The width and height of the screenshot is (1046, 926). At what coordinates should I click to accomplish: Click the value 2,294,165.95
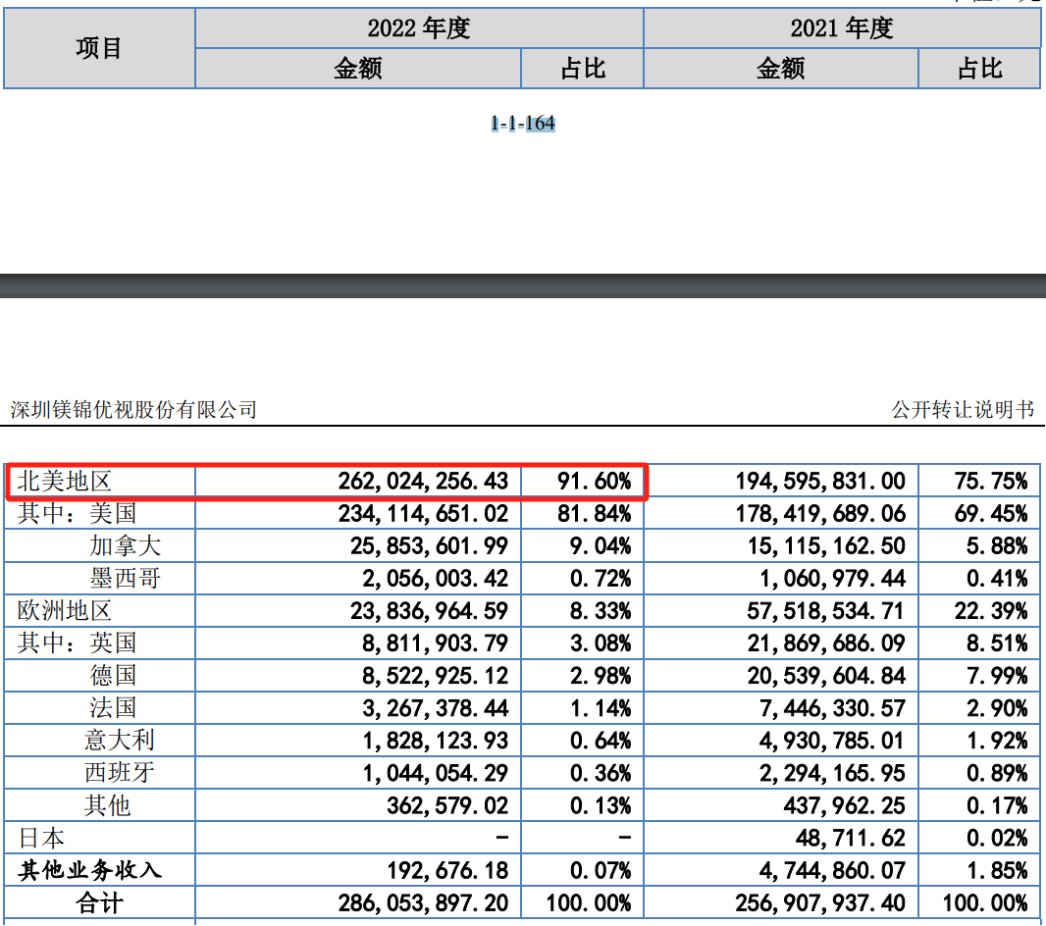pyautogui.click(x=833, y=773)
